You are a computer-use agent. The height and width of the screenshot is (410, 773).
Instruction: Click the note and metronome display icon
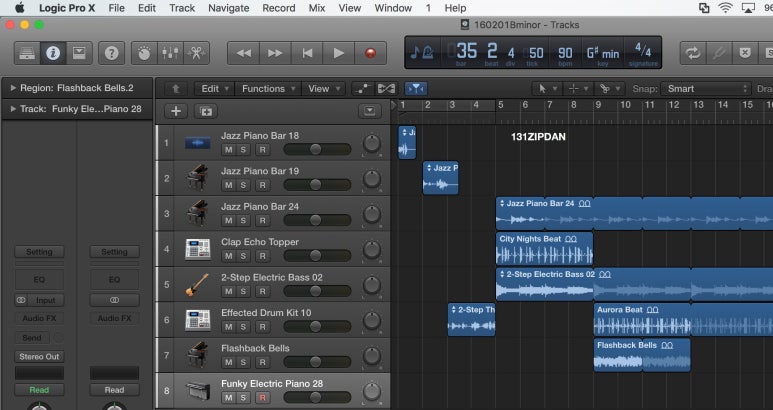click(422, 52)
